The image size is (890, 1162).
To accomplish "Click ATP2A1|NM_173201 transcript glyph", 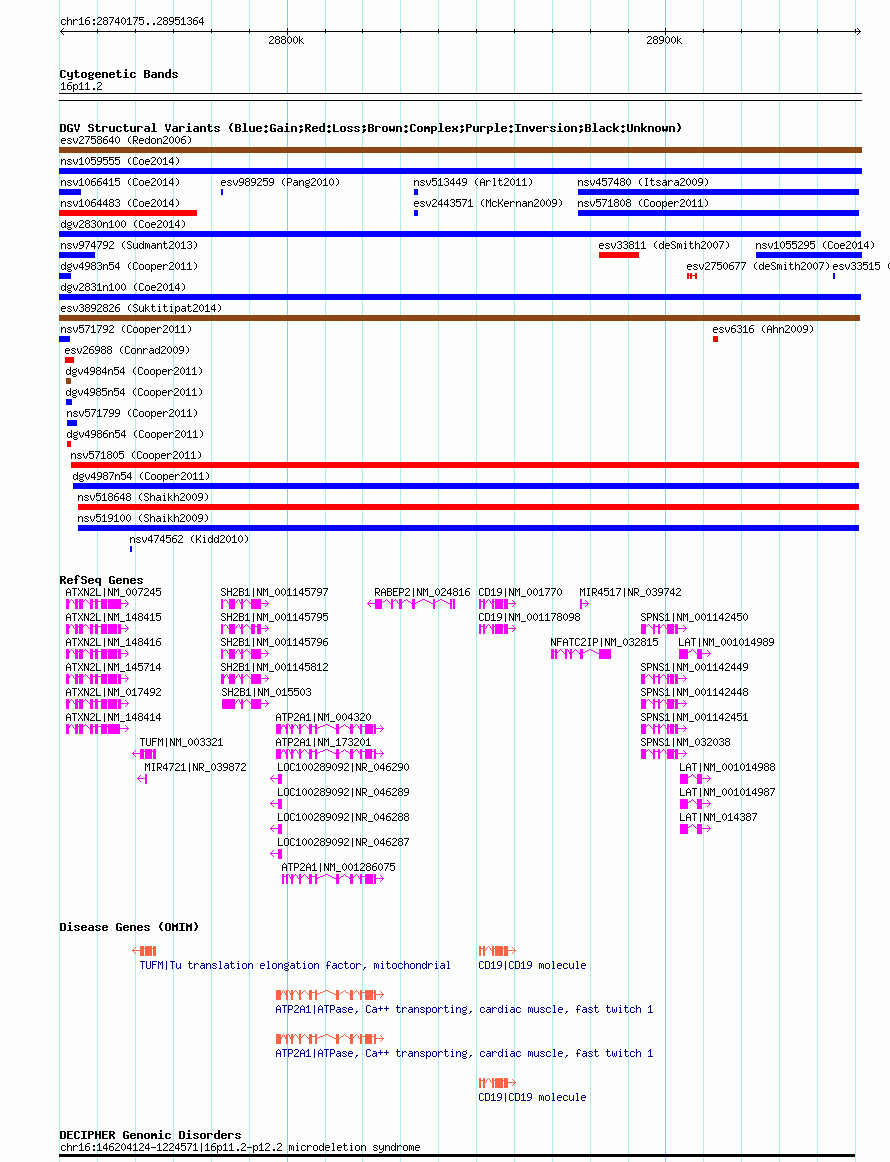I will coord(330,754).
